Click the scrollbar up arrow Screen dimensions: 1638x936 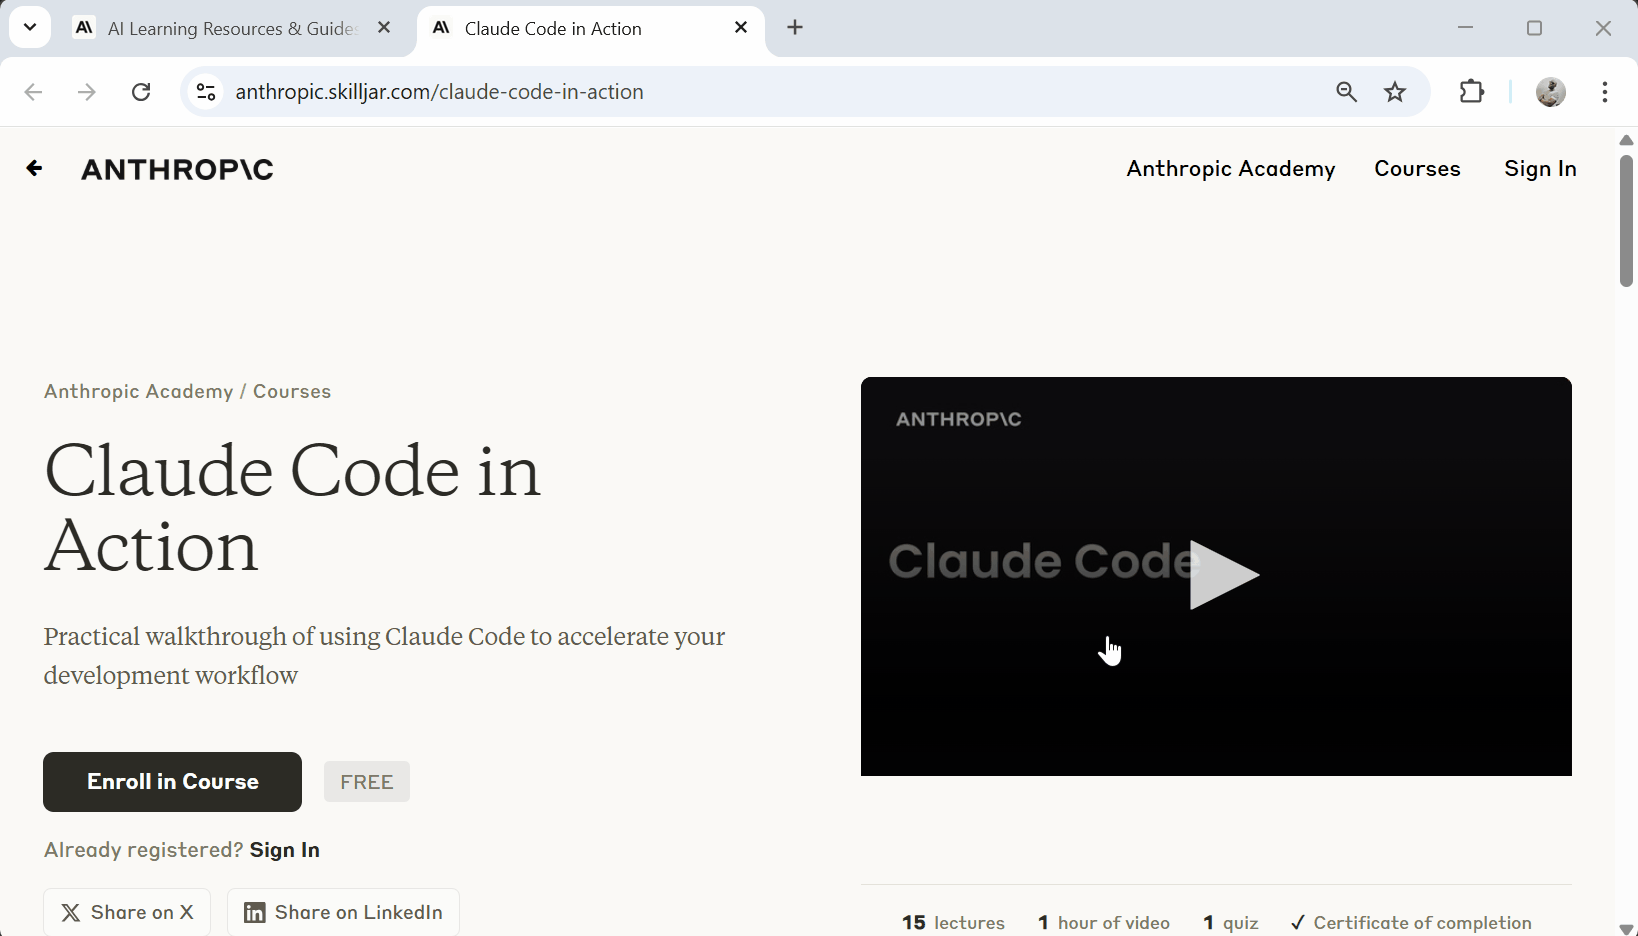1627,140
